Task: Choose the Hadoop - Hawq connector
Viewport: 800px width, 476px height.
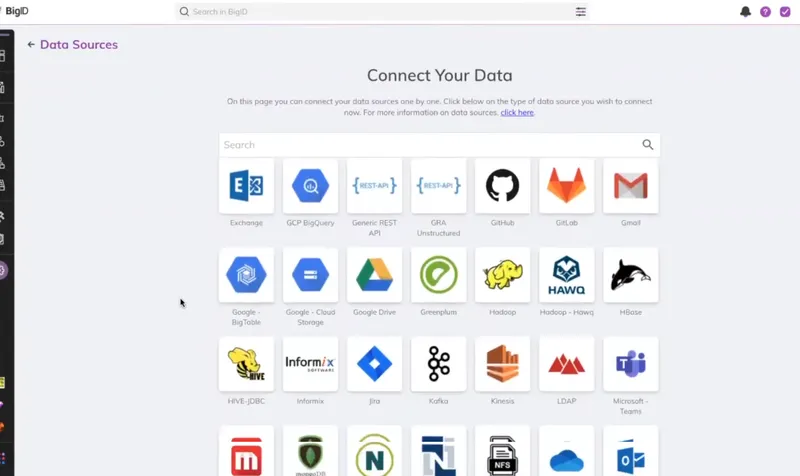Action: tap(567, 275)
